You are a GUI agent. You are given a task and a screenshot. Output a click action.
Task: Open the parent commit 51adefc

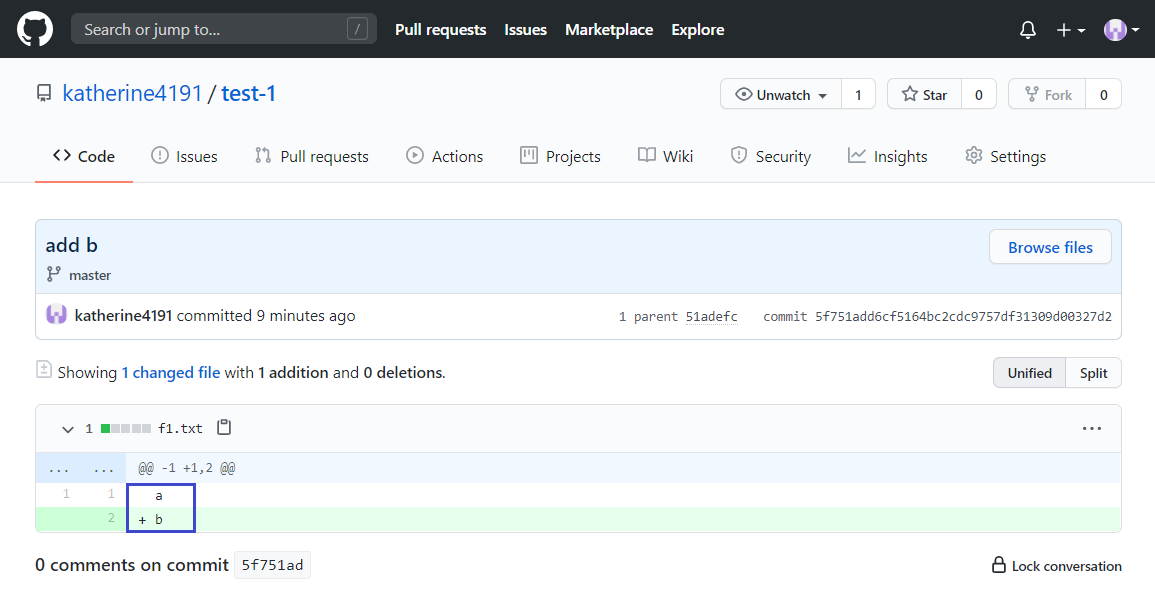pos(712,316)
